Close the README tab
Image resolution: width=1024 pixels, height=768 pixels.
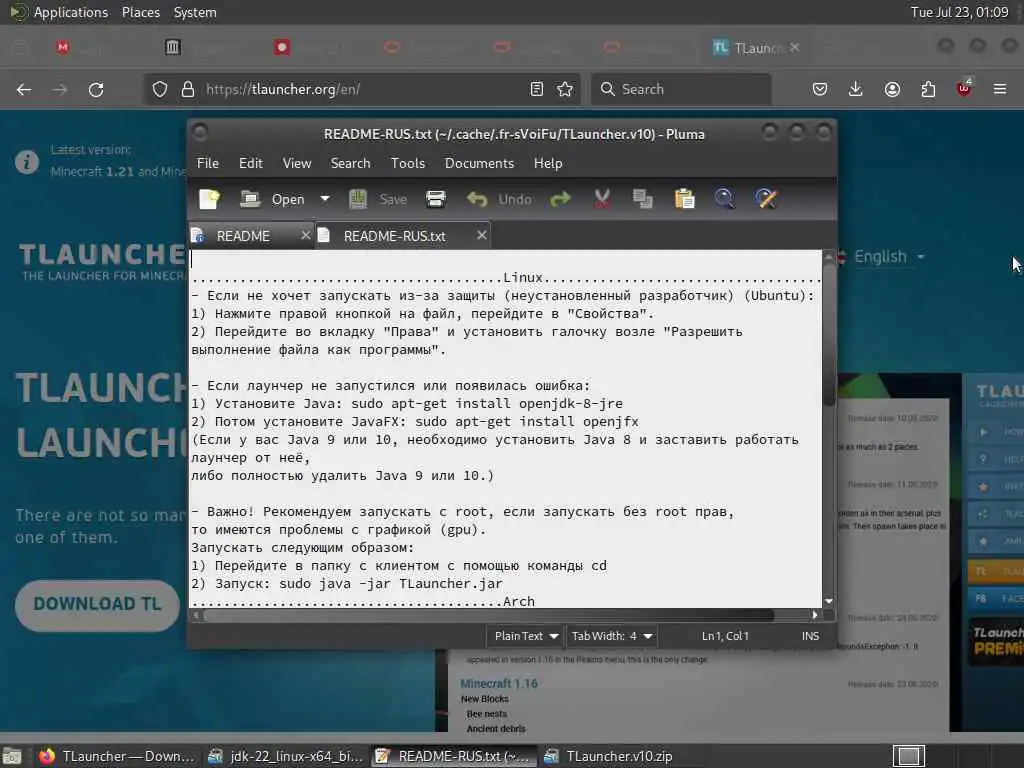(305, 235)
